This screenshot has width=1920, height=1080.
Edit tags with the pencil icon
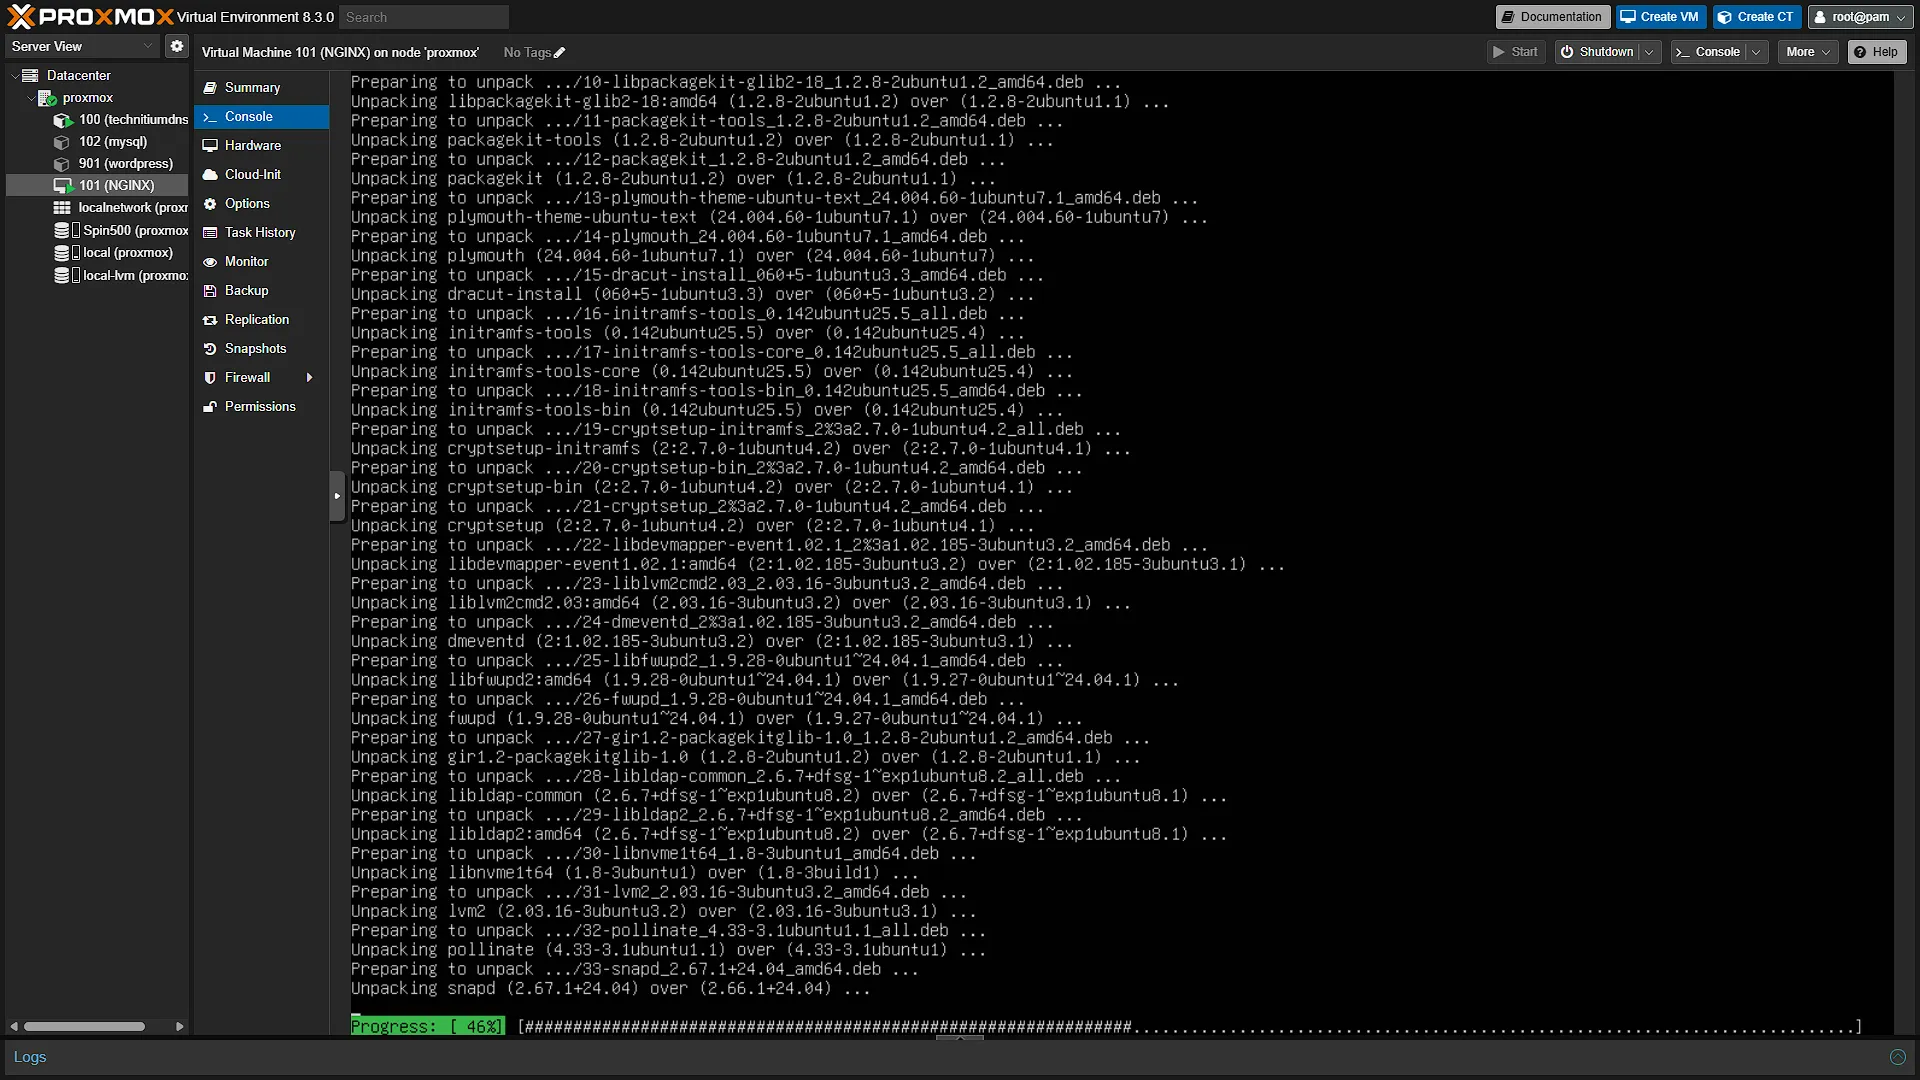(x=560, y=53)
